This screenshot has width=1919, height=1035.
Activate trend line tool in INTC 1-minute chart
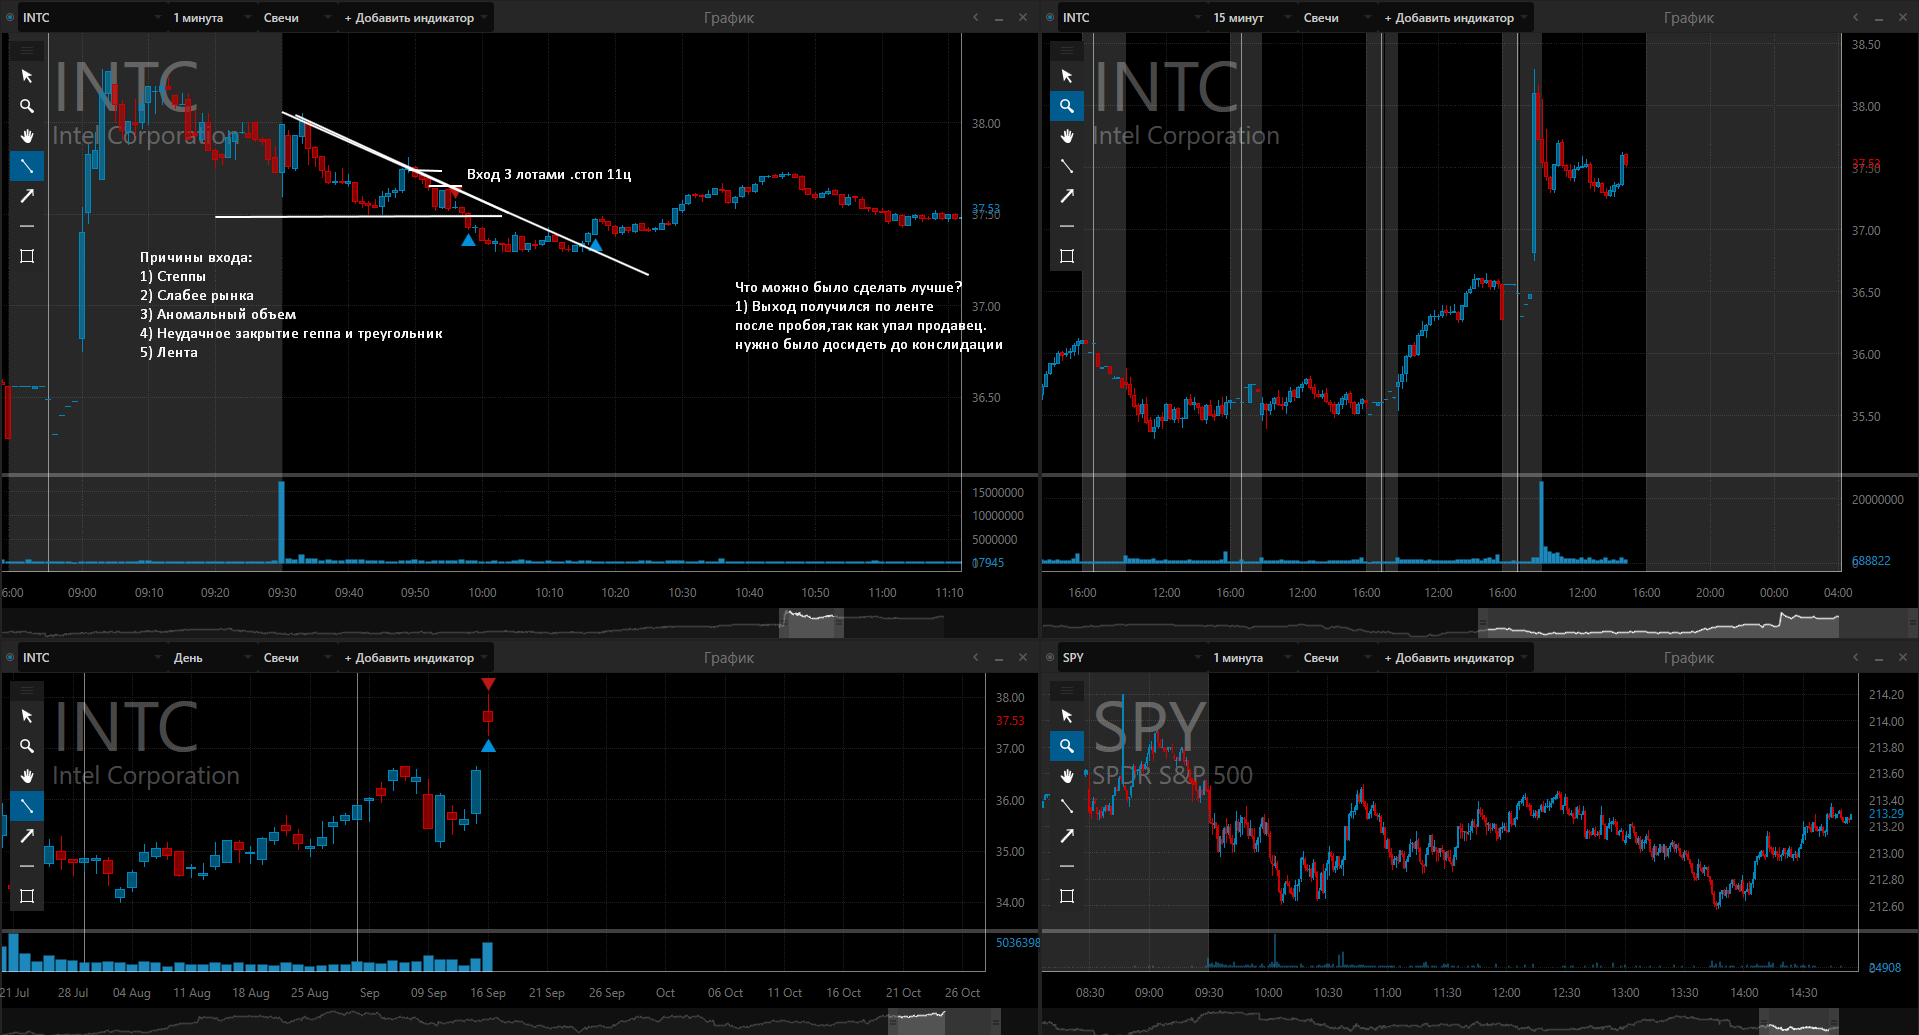click(x=27, y=166)
